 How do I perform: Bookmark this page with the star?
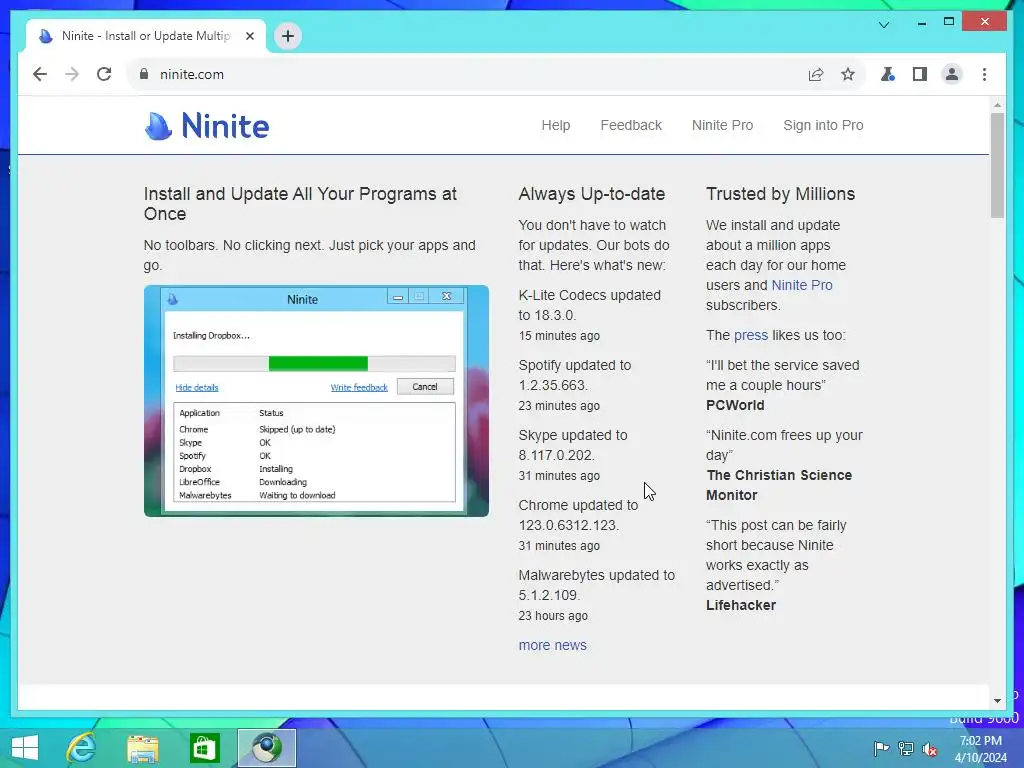pos(848,74)
